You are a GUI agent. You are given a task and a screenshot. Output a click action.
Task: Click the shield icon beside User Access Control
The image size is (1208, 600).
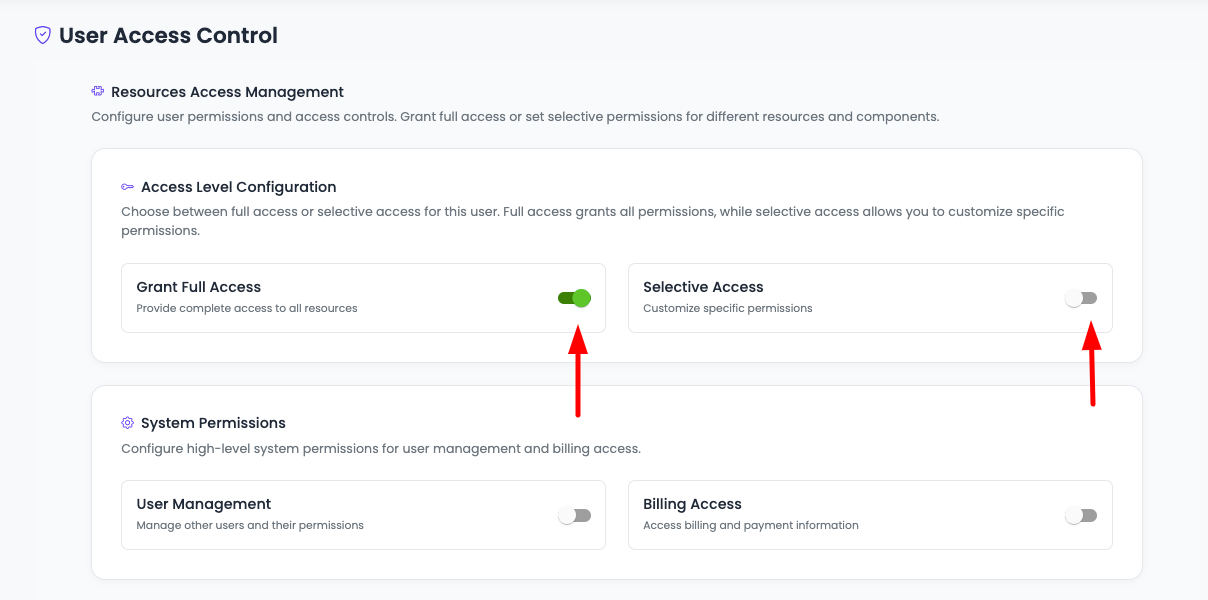click(42, 36)
